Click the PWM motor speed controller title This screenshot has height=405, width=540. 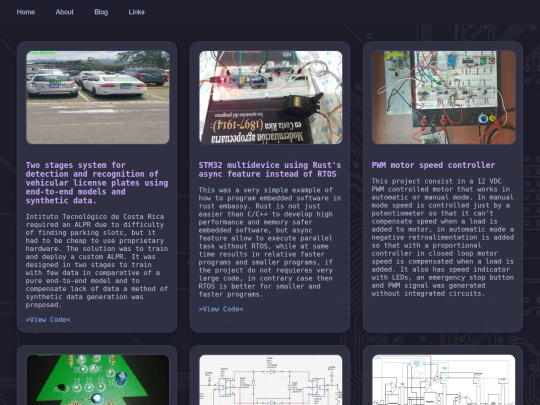[433, 165]
